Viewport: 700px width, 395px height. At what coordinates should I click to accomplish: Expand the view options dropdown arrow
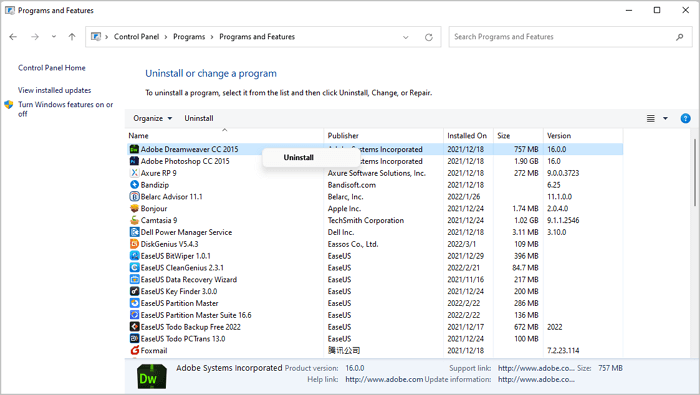tap(665, 118)
